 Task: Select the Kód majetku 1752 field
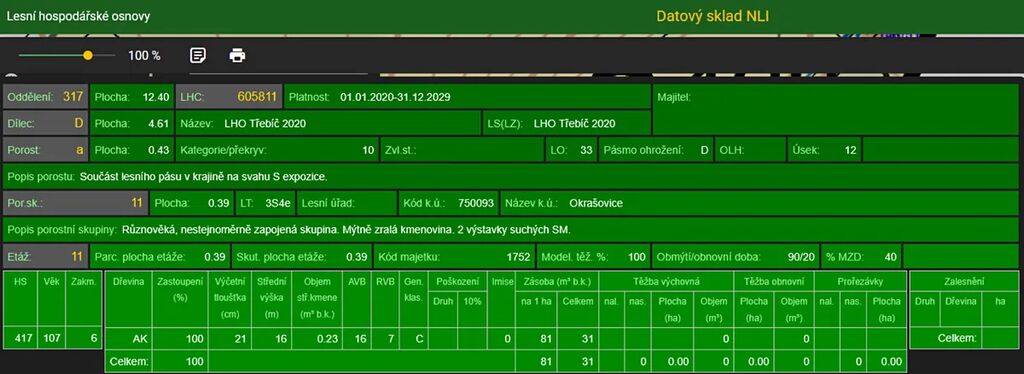453,257
